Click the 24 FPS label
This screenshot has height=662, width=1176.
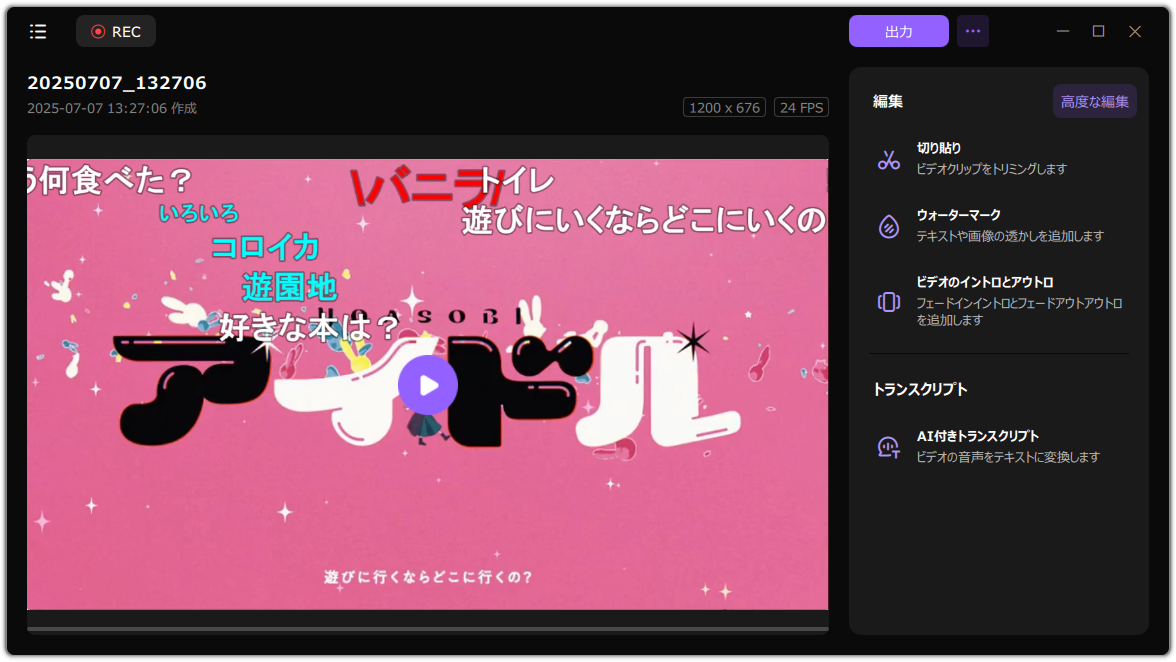tap(800, 107)
